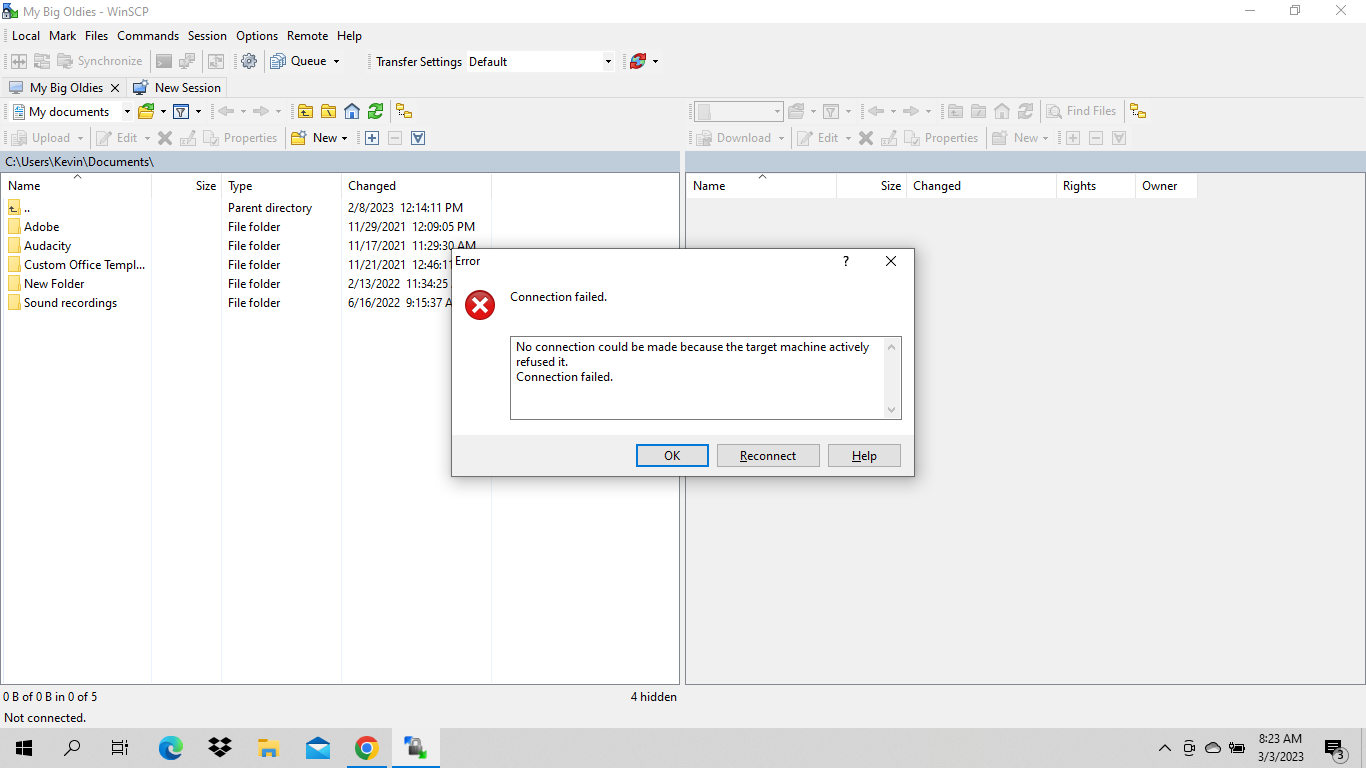The height and width of the screenshot is (768, 1366).
Task: Toggle the remote directory tree panel
Action: 1138,111
